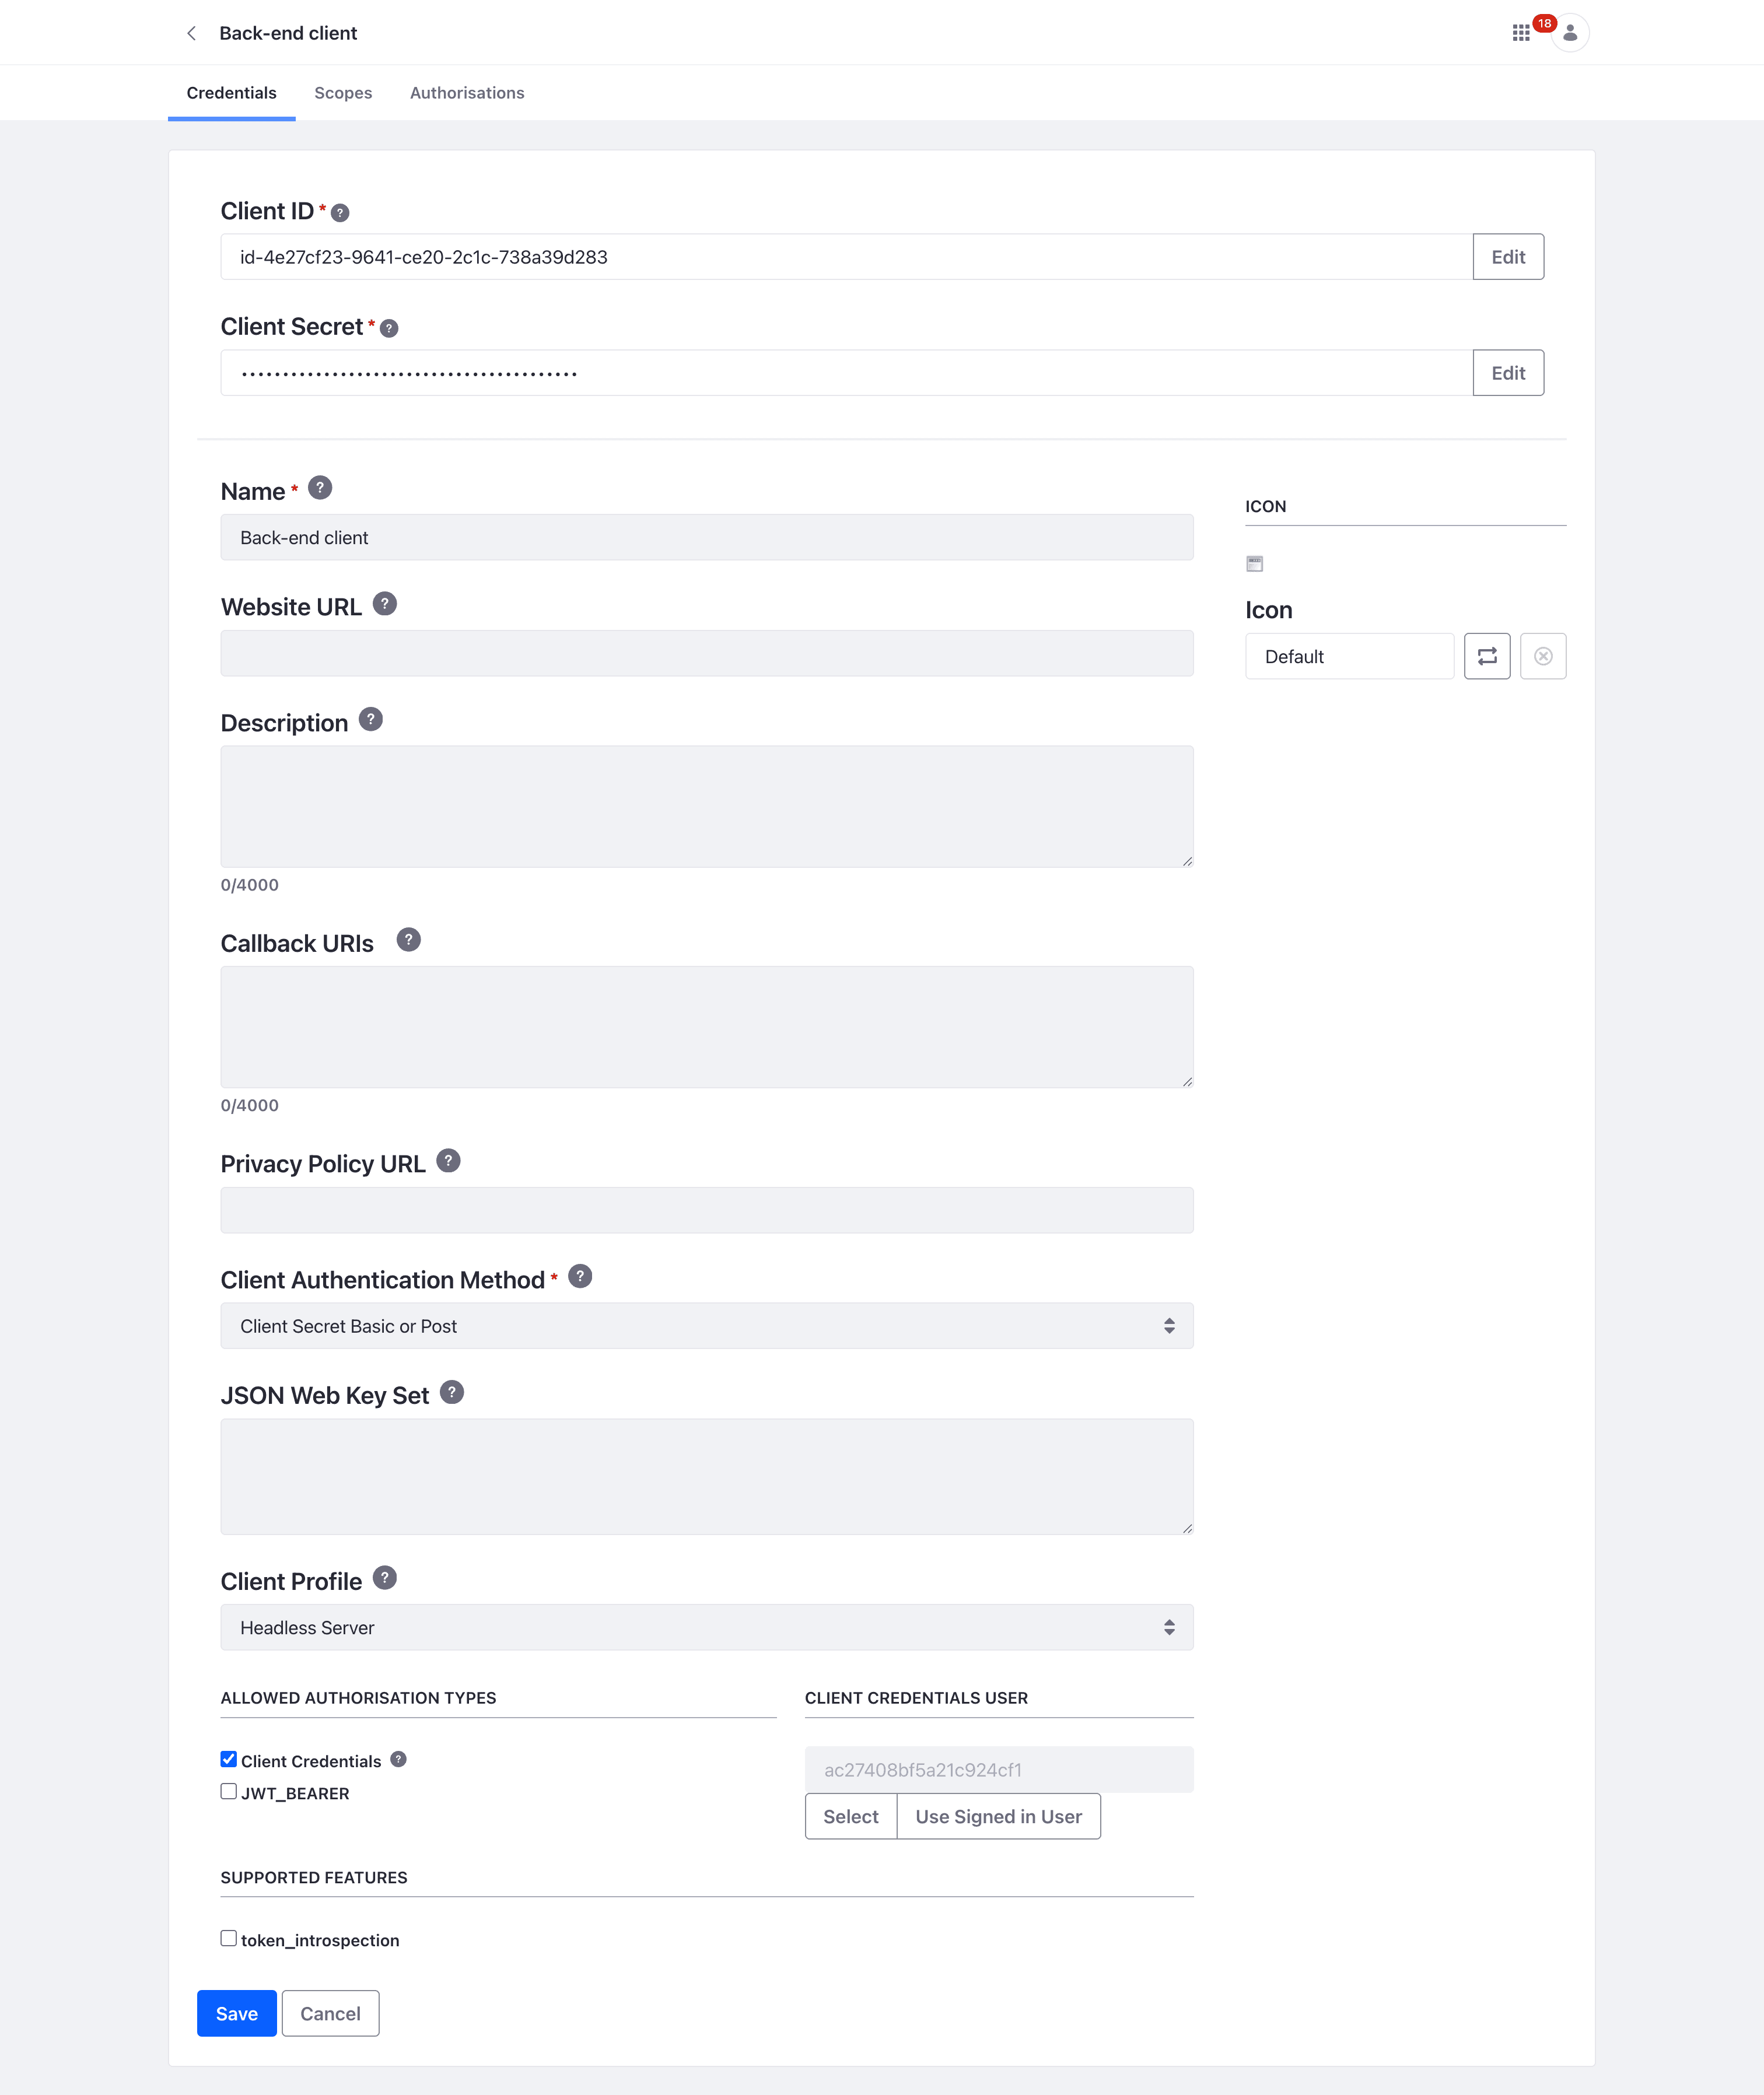This screenshot has height=2095, width=1764.
Task: Click the Save button
Action: click(236, 2013)
